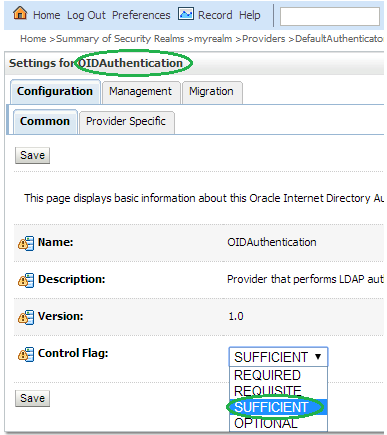Open the Preferences link

point(141,15)
